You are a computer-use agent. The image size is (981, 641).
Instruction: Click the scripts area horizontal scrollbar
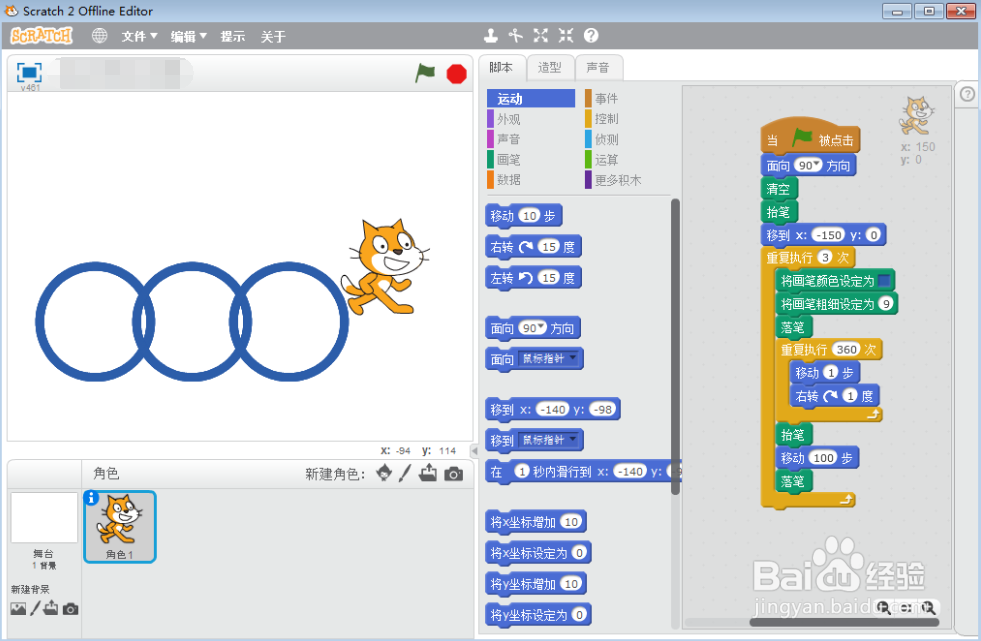pyautogui.click(x=844, y=622)
